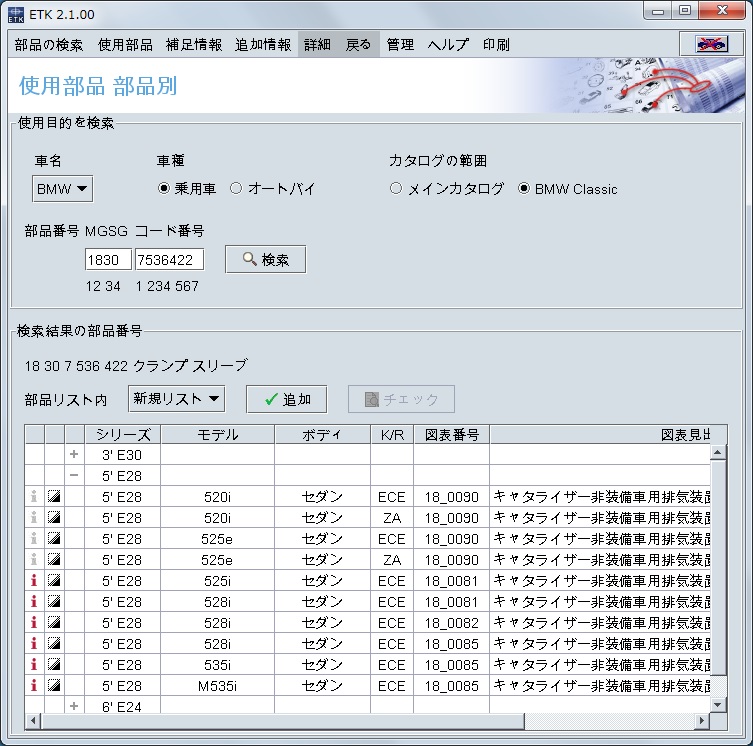
Task: Click info icon for 525e ECE row
Action: pyautogui.click(x=34, y=538)
